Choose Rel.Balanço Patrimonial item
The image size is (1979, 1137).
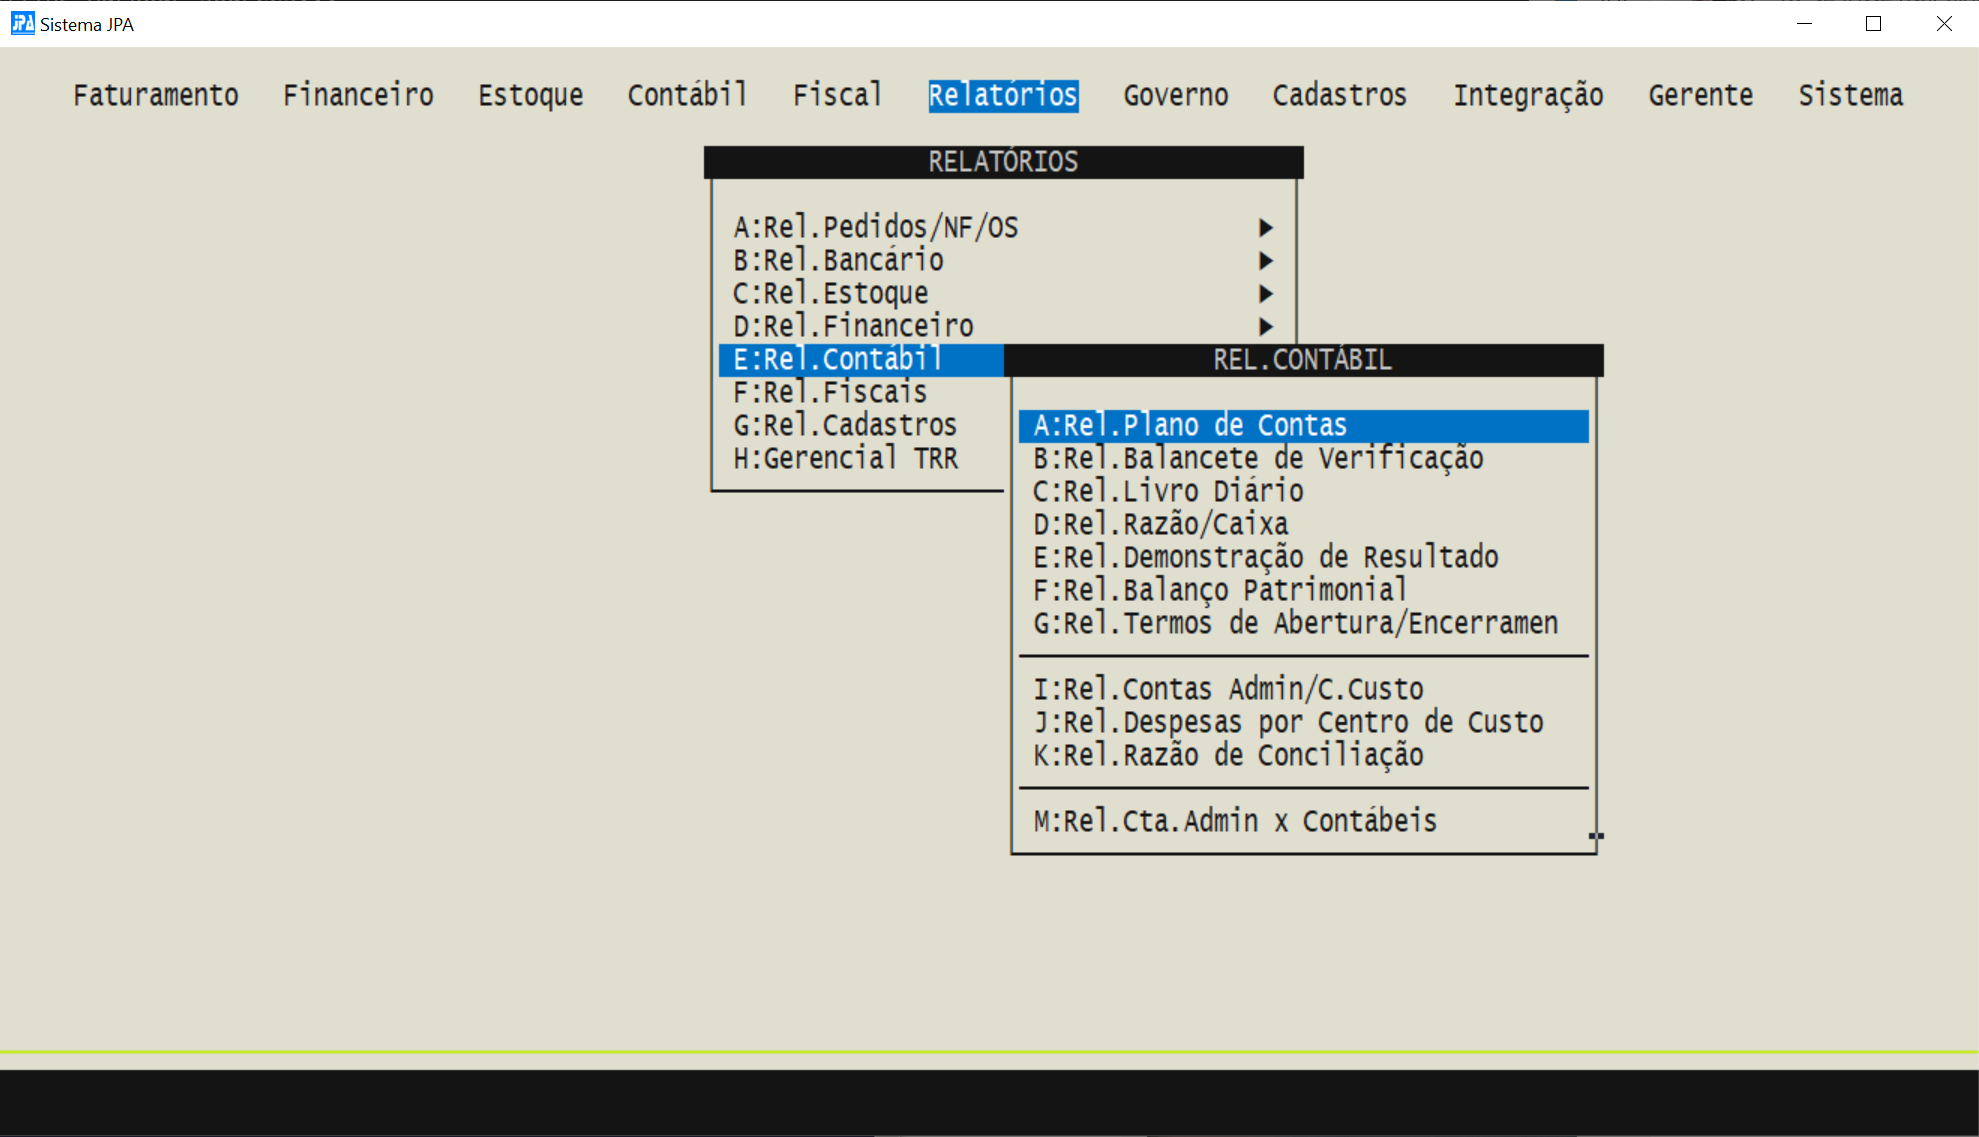(1220, 591)
